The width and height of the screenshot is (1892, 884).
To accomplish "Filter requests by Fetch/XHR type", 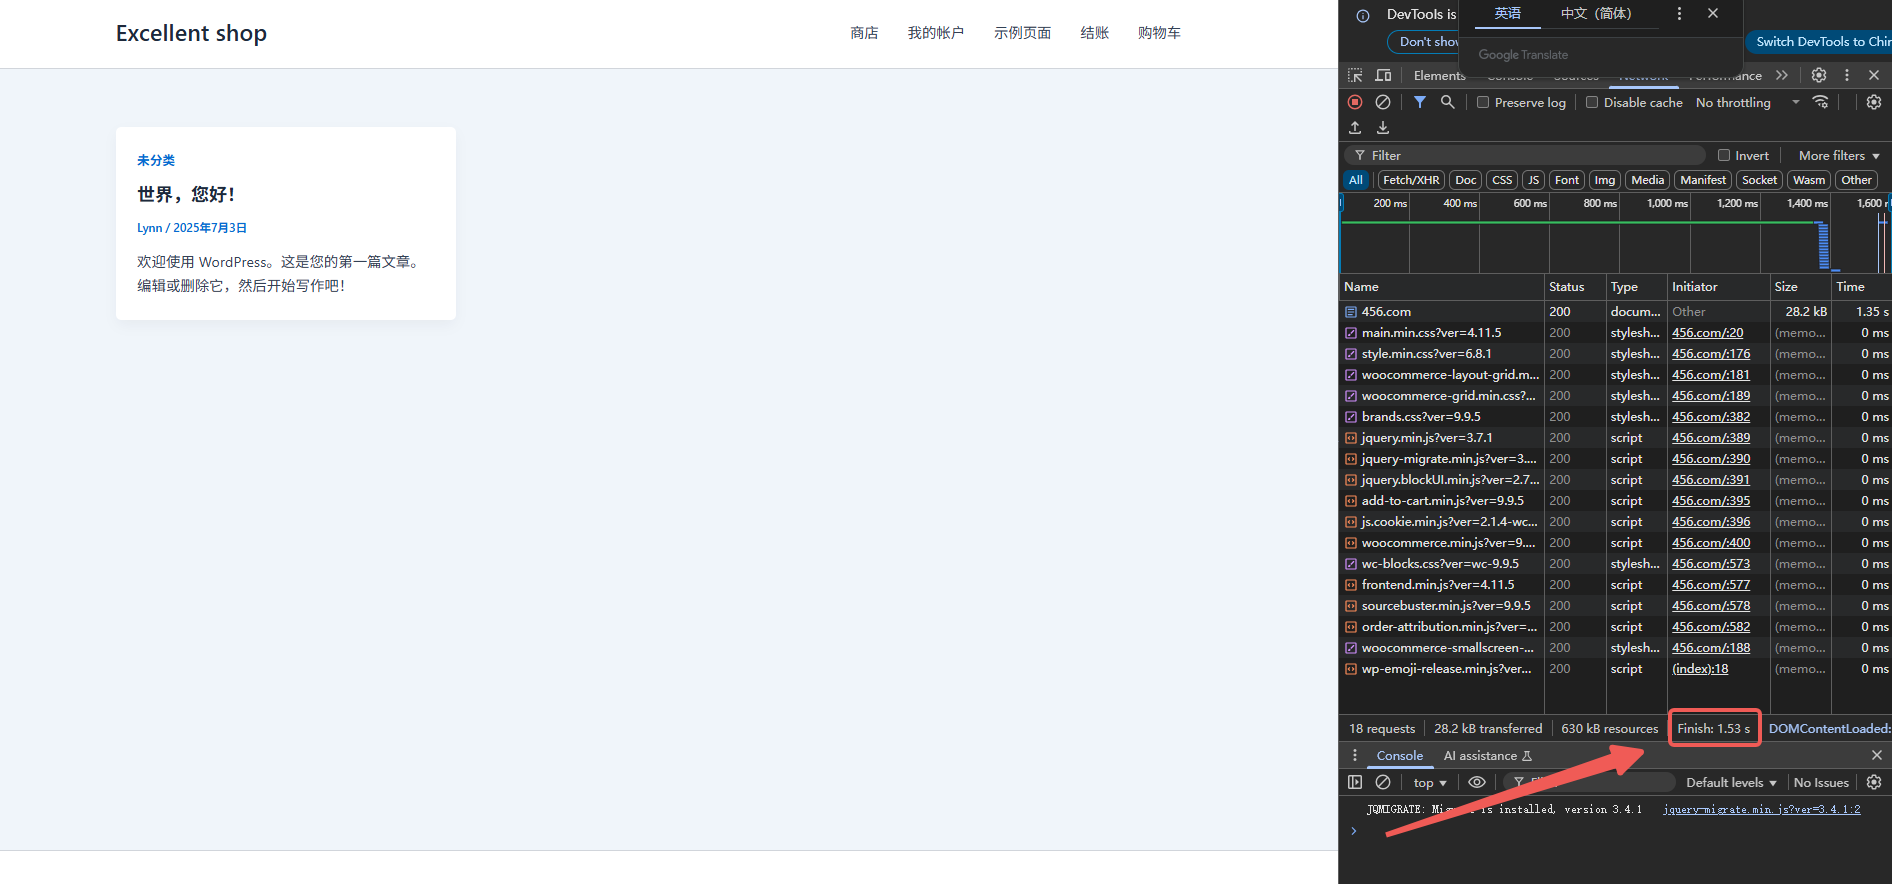I will click(1411, 180).
